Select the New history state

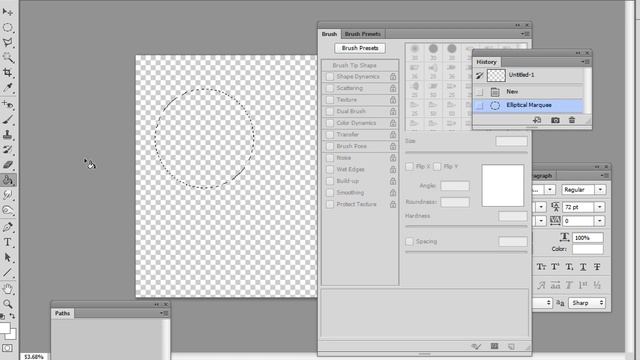528,92
